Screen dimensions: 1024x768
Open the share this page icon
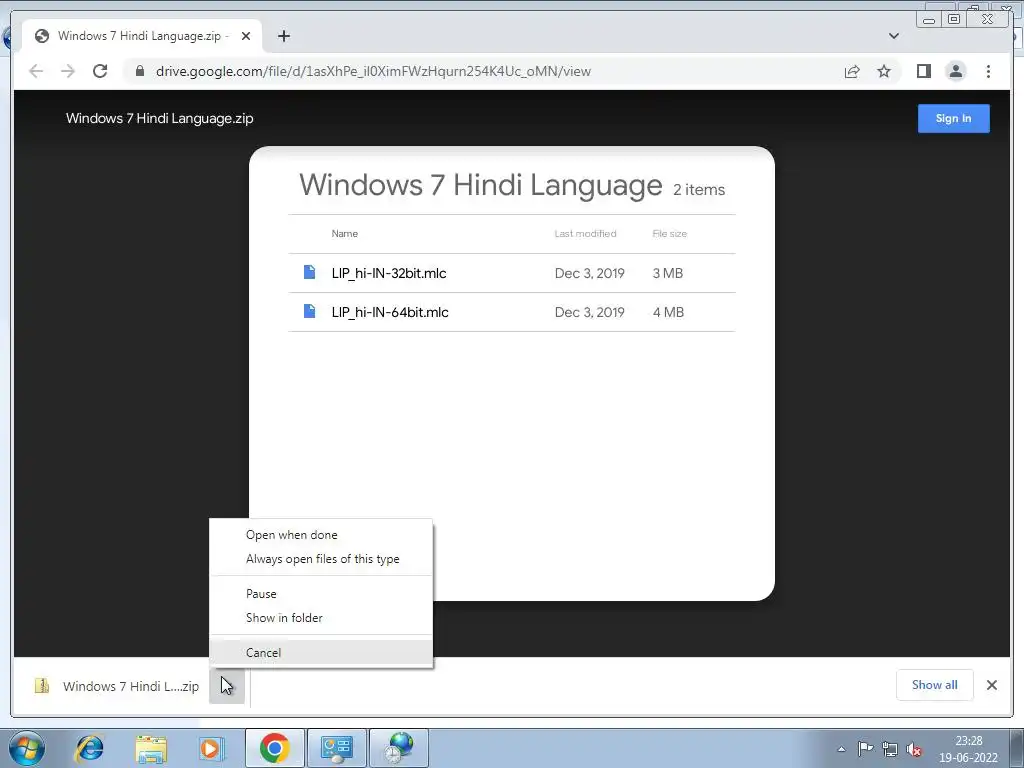[x=852, y=71]
